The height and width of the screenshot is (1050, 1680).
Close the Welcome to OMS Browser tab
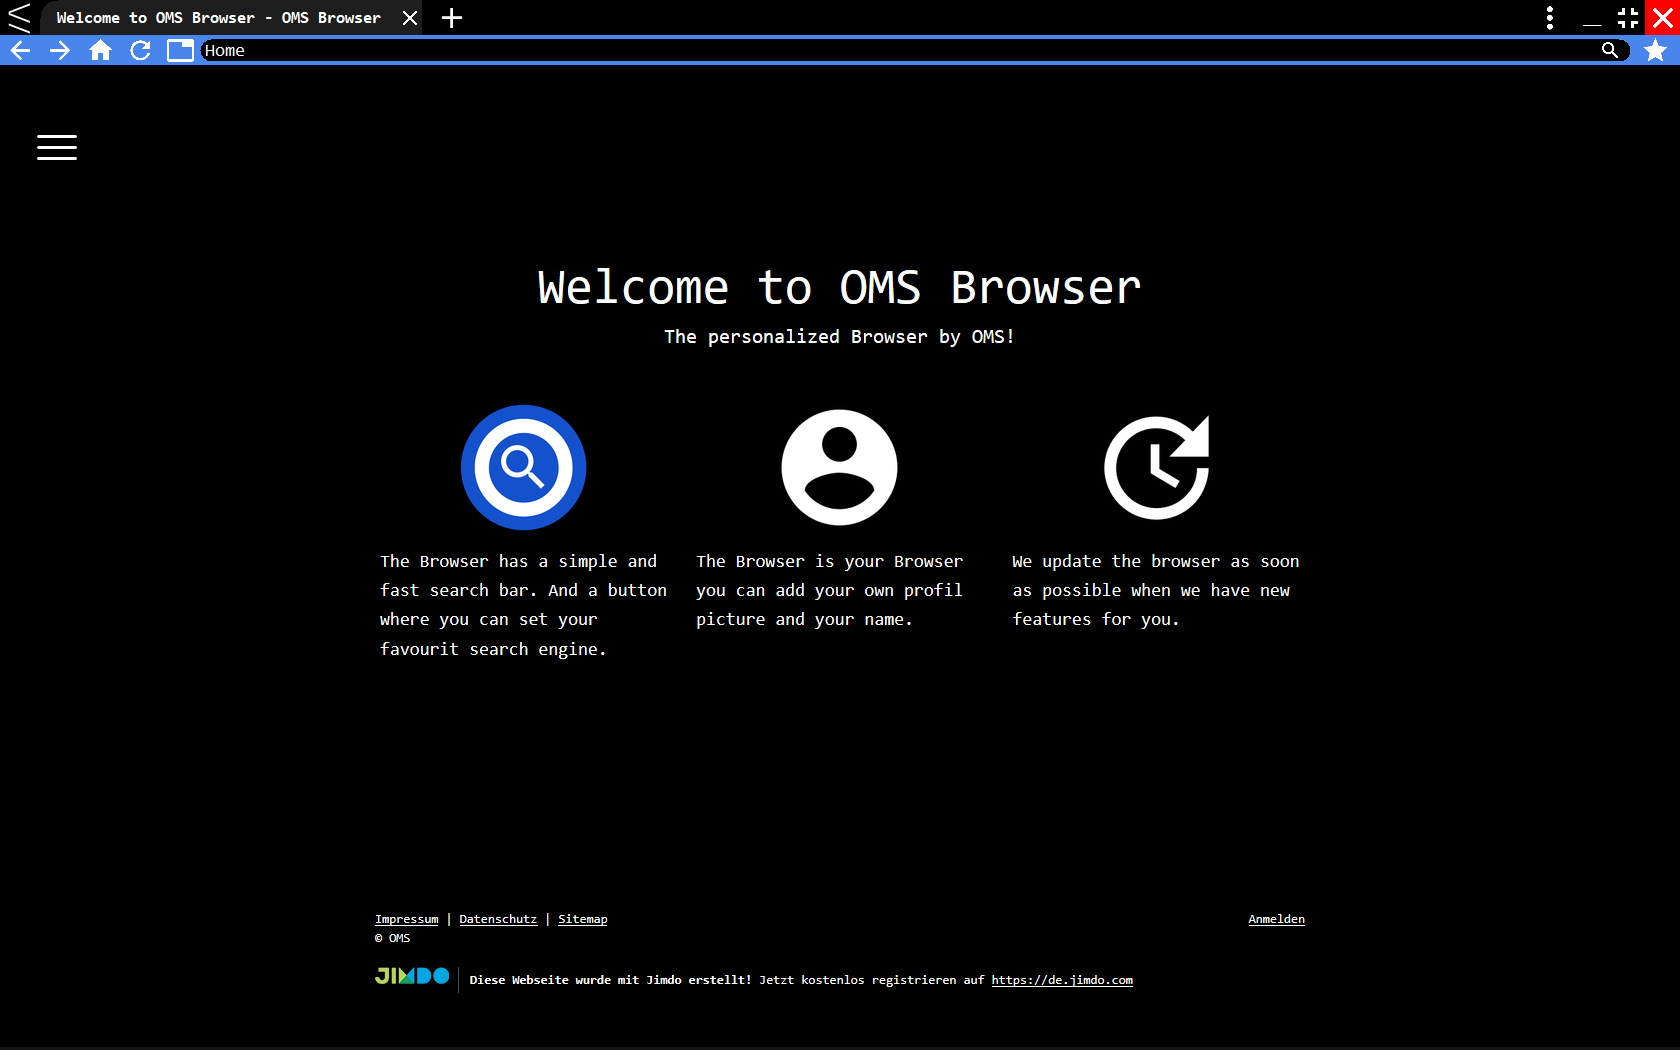pos(409,18)
